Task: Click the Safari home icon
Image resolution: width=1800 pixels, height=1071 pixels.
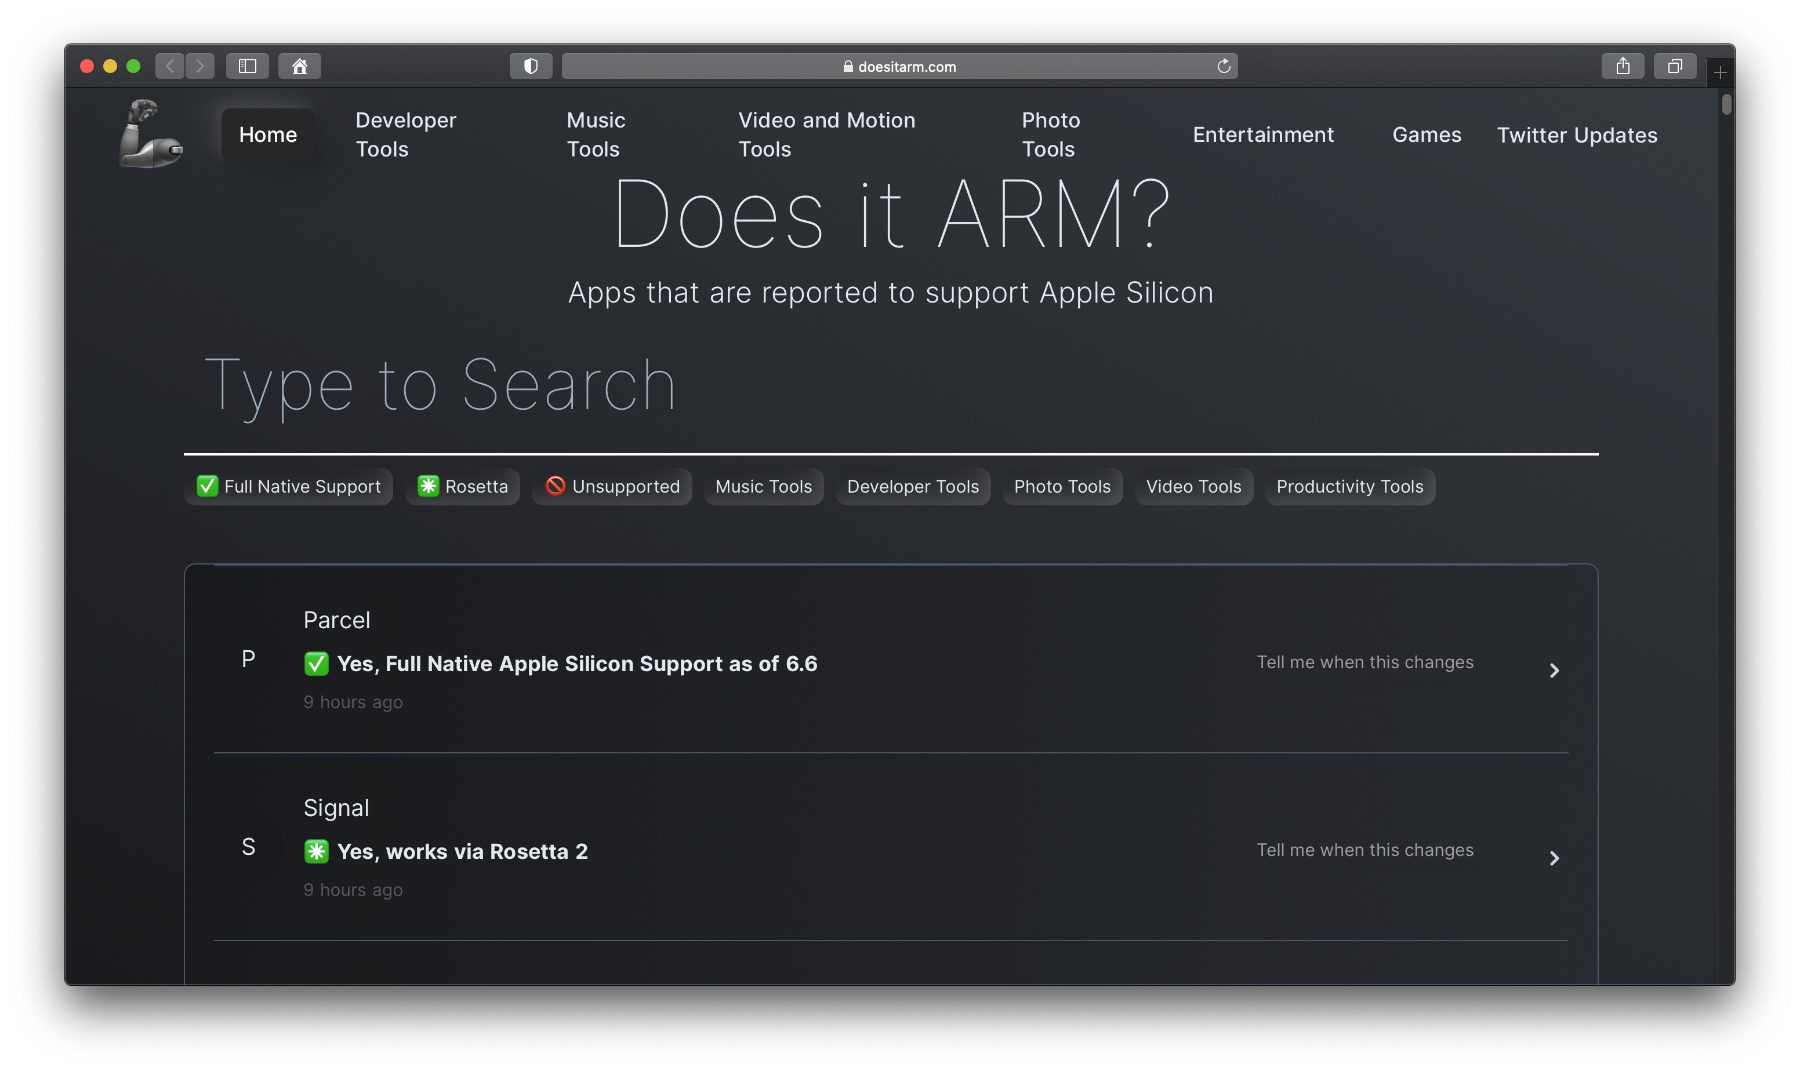Action: click(299, 66)
